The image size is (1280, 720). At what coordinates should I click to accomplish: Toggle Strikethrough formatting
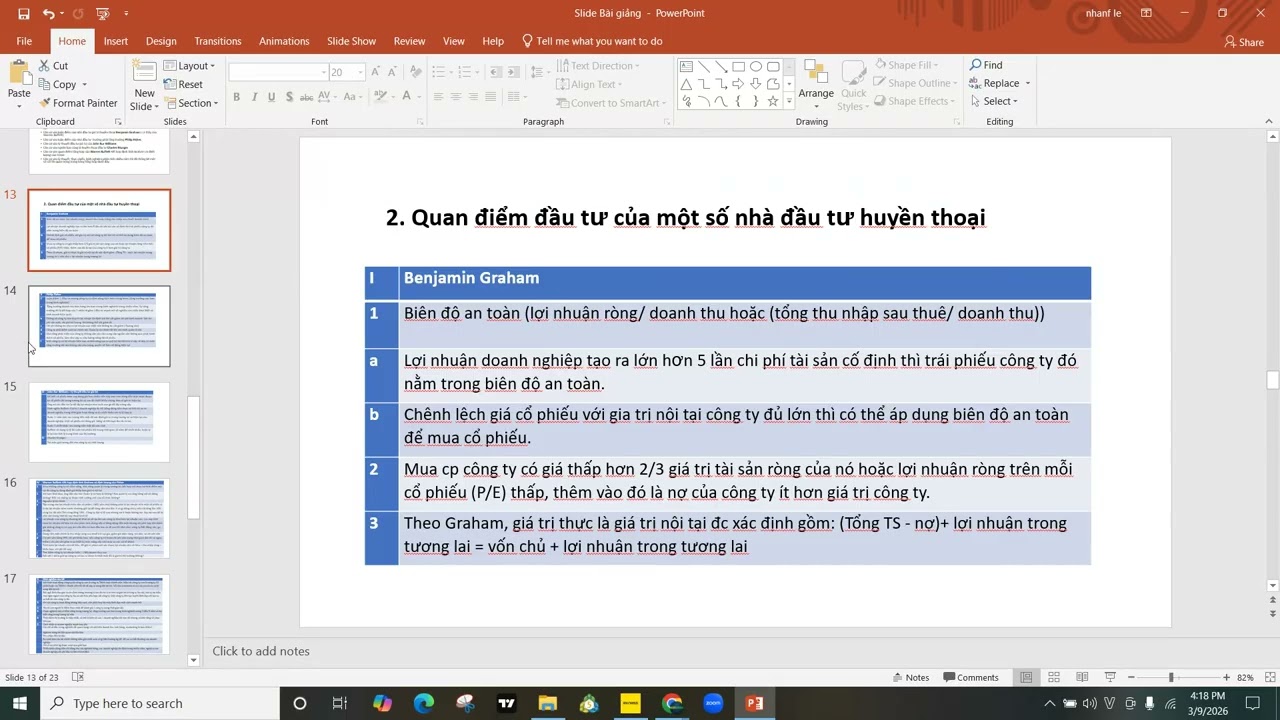[306, 97]
